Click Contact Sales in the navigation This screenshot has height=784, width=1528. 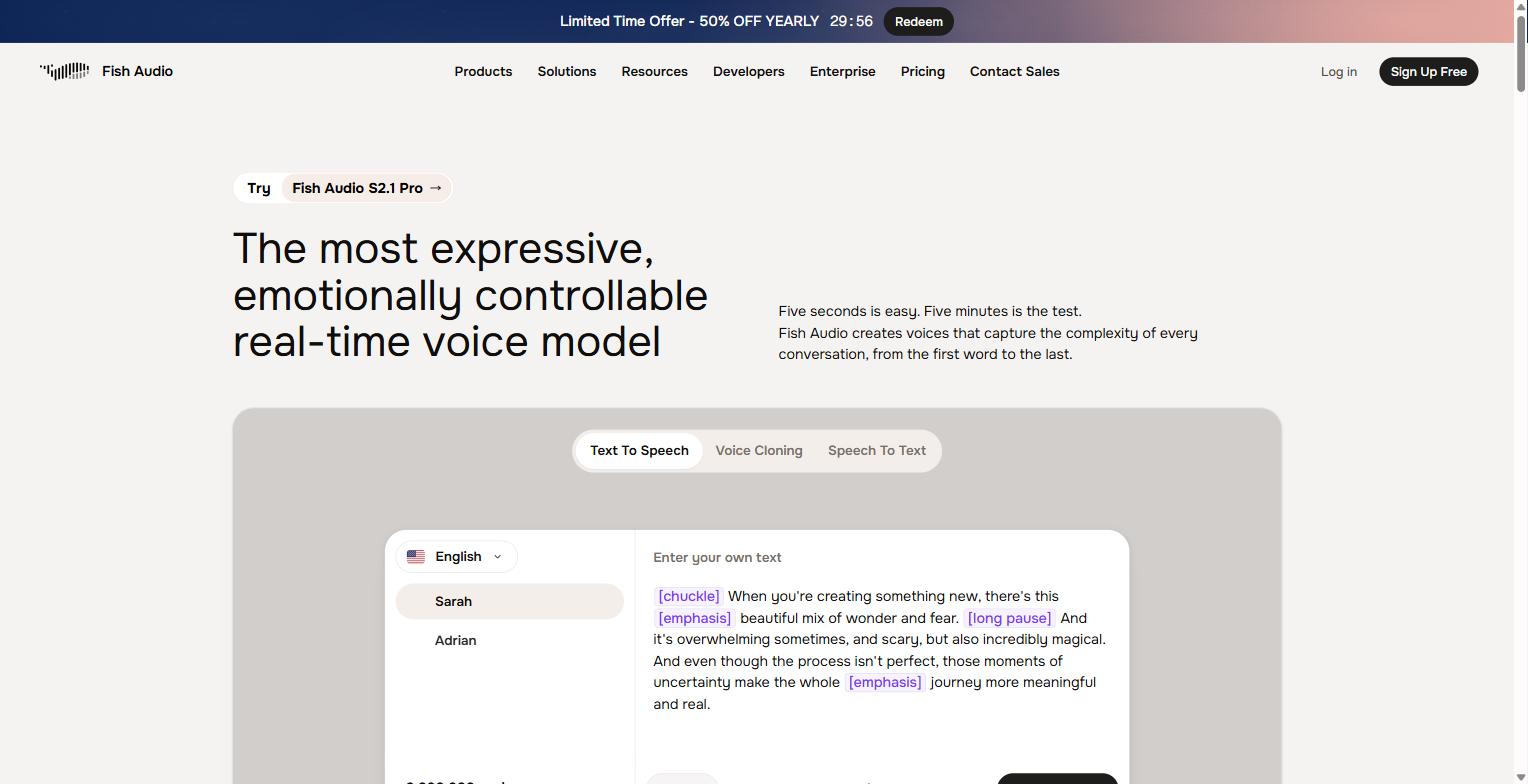1014,71
